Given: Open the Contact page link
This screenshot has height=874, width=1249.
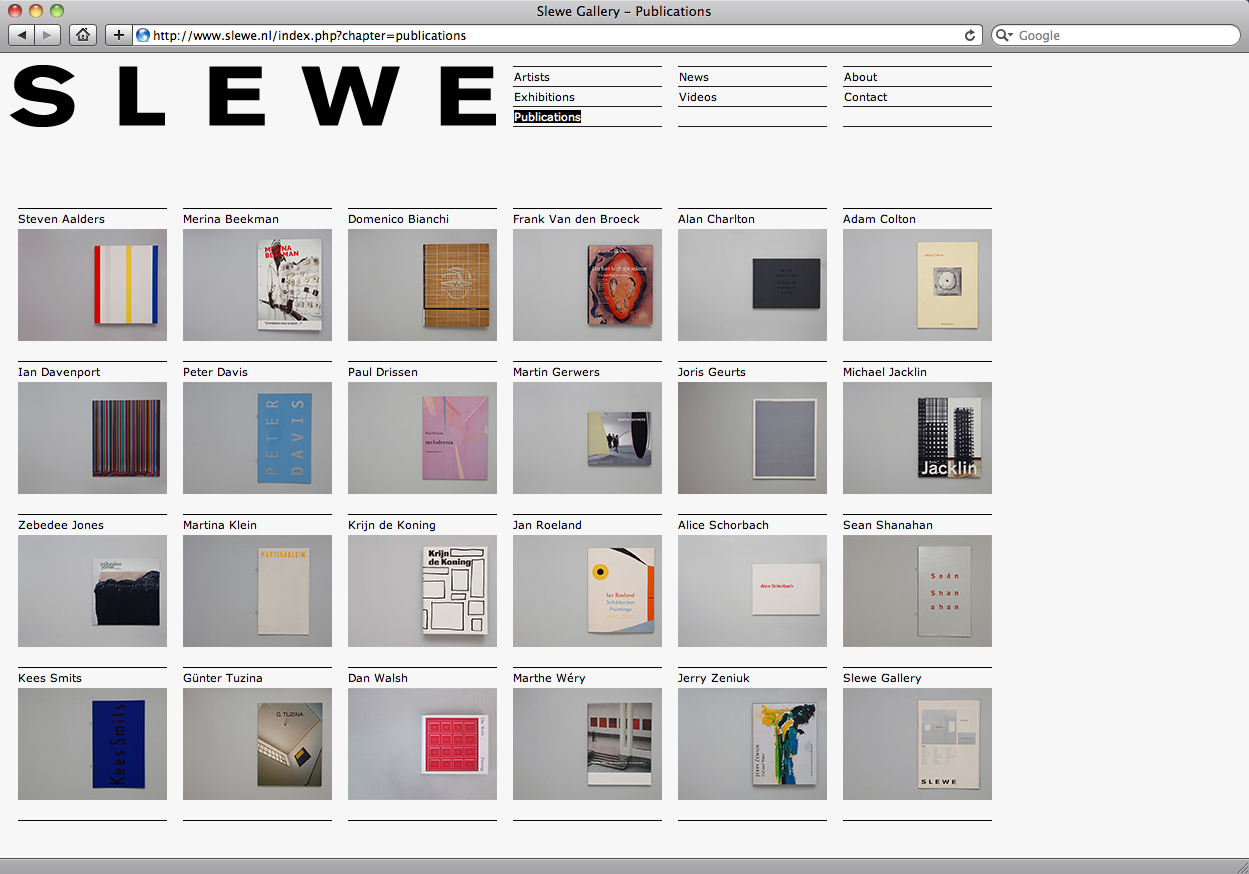Looking at the screenshot, I should [865, 97].
